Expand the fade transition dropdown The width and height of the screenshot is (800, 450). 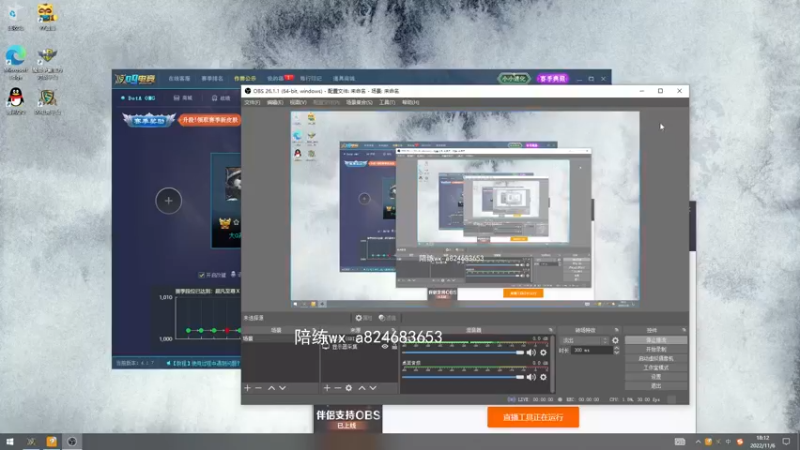[x=584, y=340]
